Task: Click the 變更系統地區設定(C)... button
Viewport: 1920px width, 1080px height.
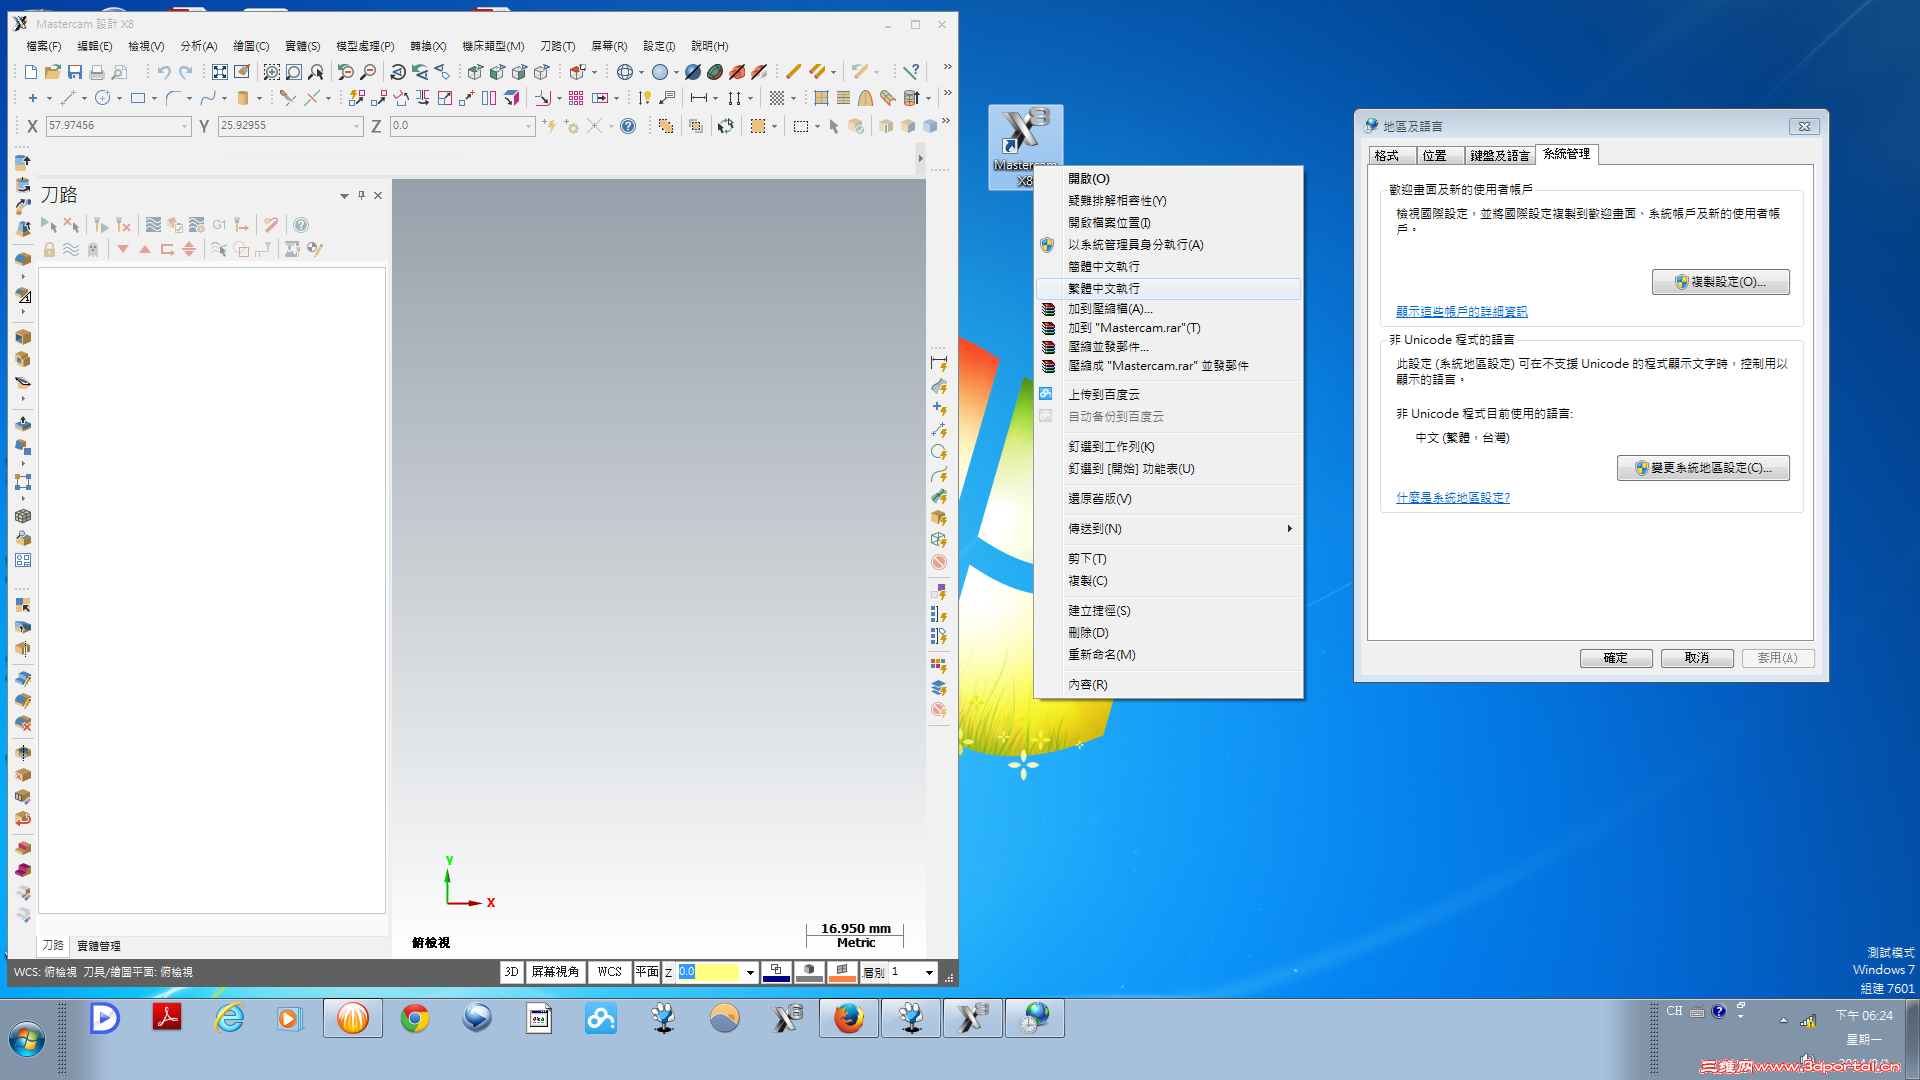Action: (1703, 468)
